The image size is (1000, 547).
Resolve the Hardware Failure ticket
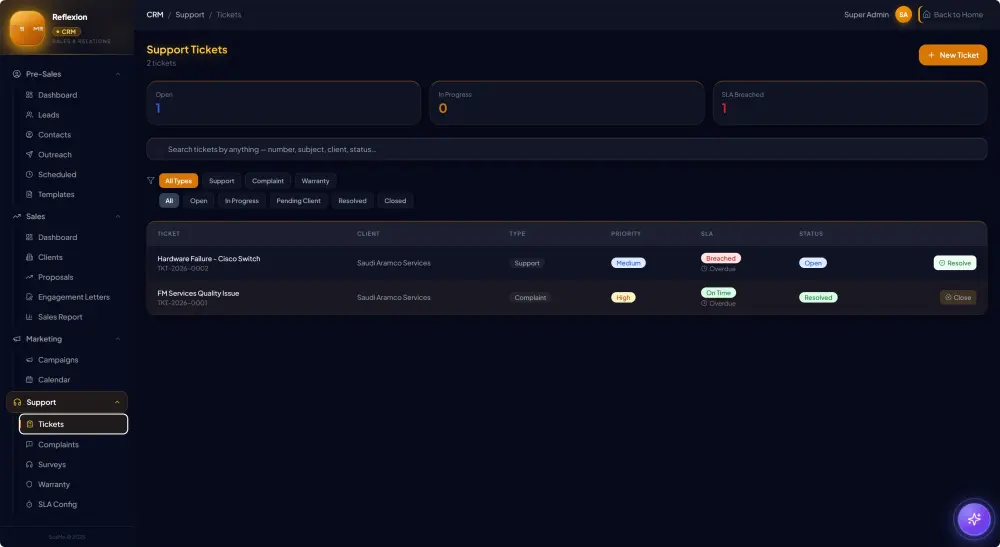click(x=955, y=263)
